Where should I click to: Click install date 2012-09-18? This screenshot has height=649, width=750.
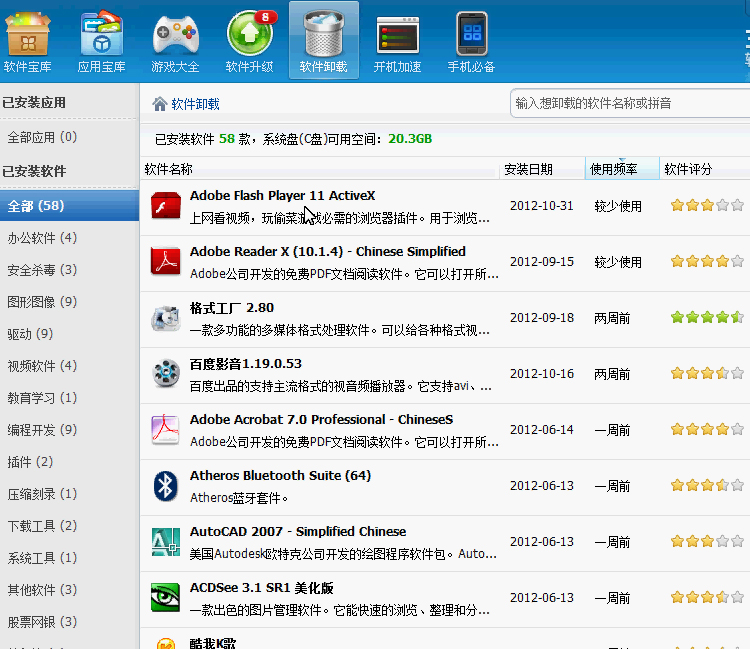pos(541,318)
